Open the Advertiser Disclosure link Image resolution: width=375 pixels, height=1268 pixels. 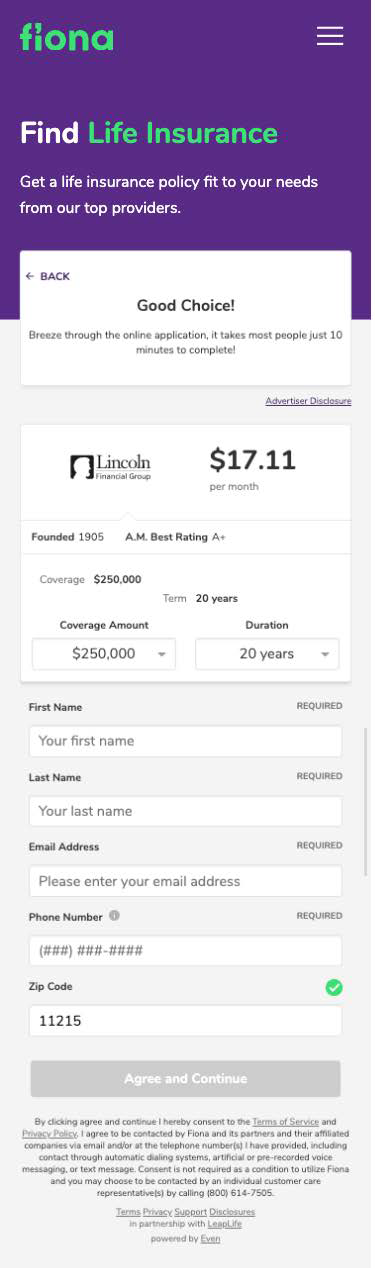pyautogui.click(x=308, y=401)
